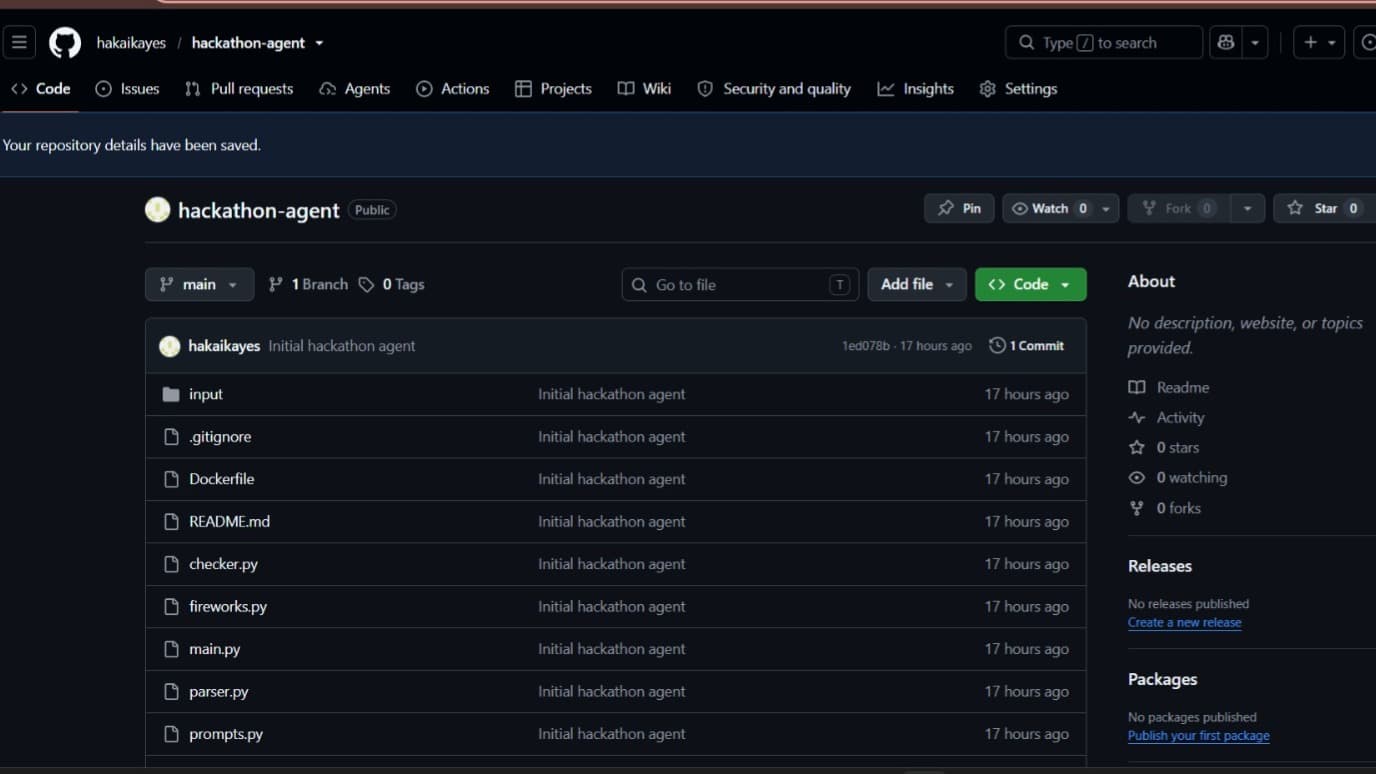The height and width of the screenshot is (774, 1376).
Task: Open checker.py file
Action: pyautogui.click(x=224, y=564)
